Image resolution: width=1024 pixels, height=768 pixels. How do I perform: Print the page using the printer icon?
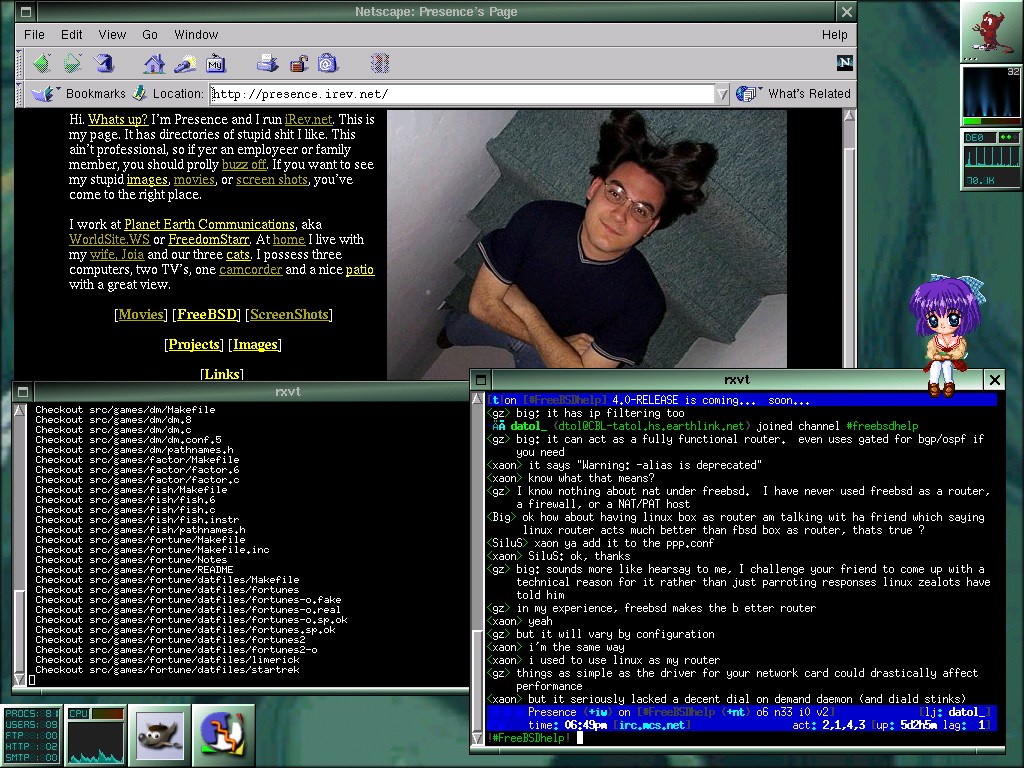(267, 64)
